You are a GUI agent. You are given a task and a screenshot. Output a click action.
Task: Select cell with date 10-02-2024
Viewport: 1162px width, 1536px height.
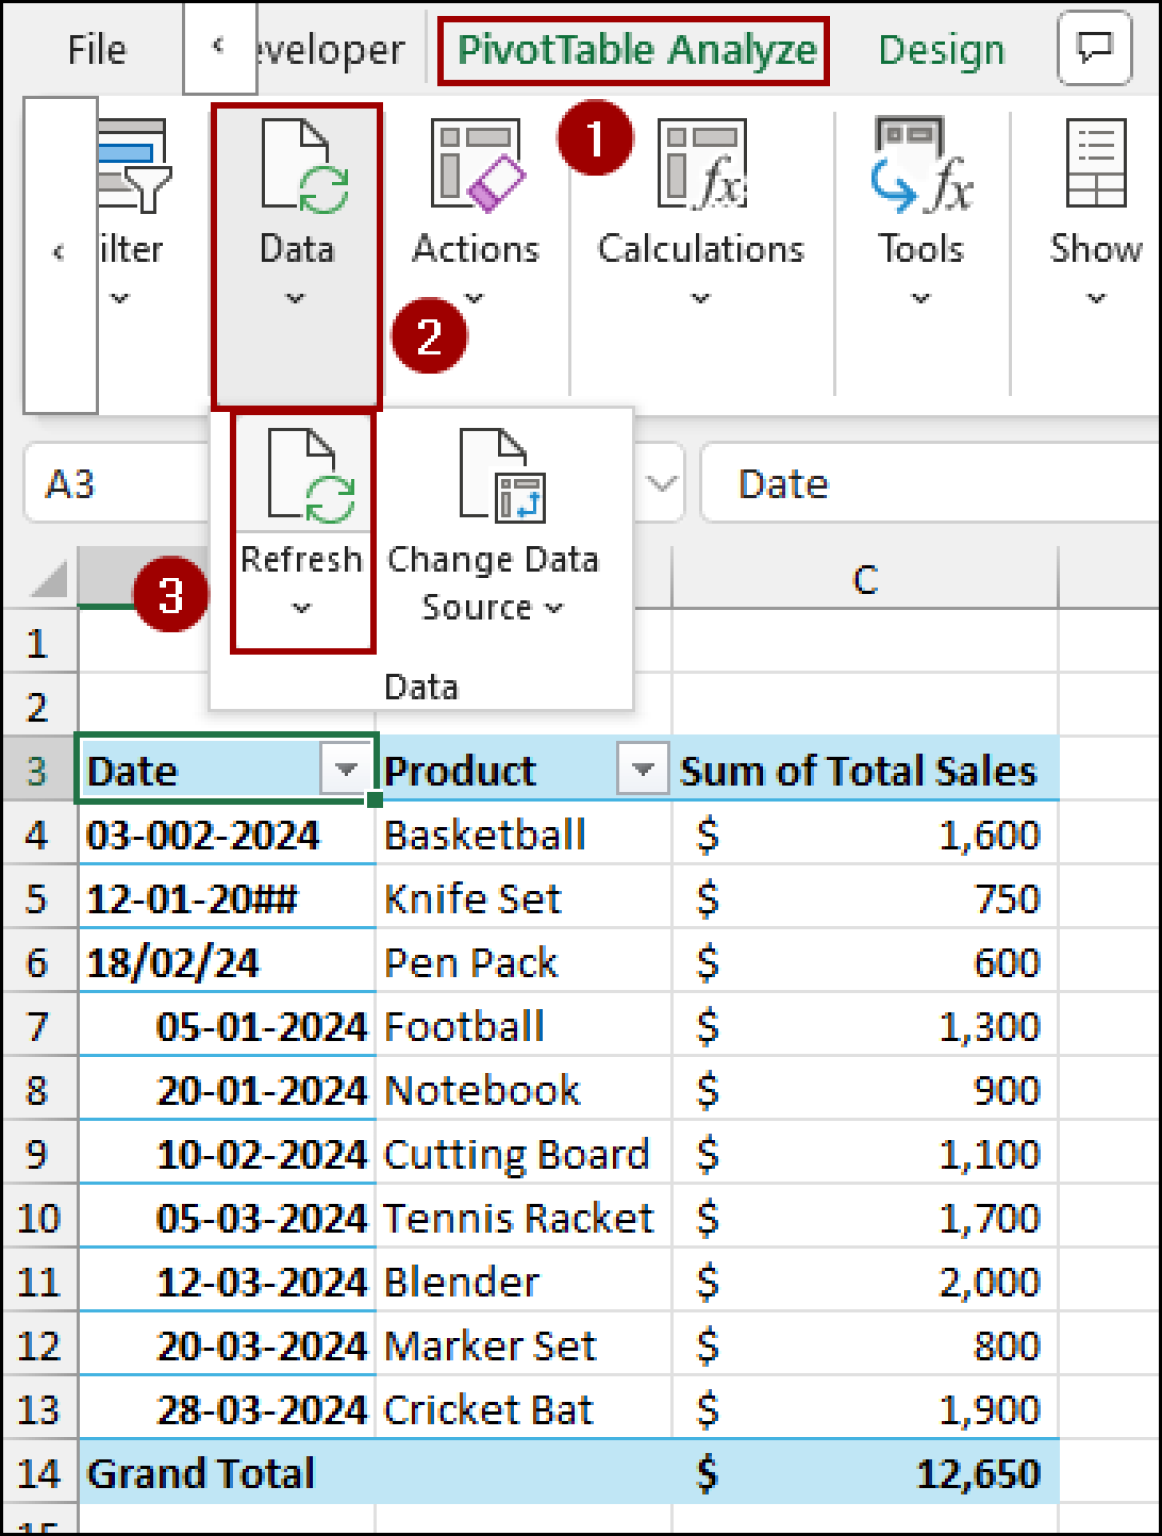tap(227, 1155)
